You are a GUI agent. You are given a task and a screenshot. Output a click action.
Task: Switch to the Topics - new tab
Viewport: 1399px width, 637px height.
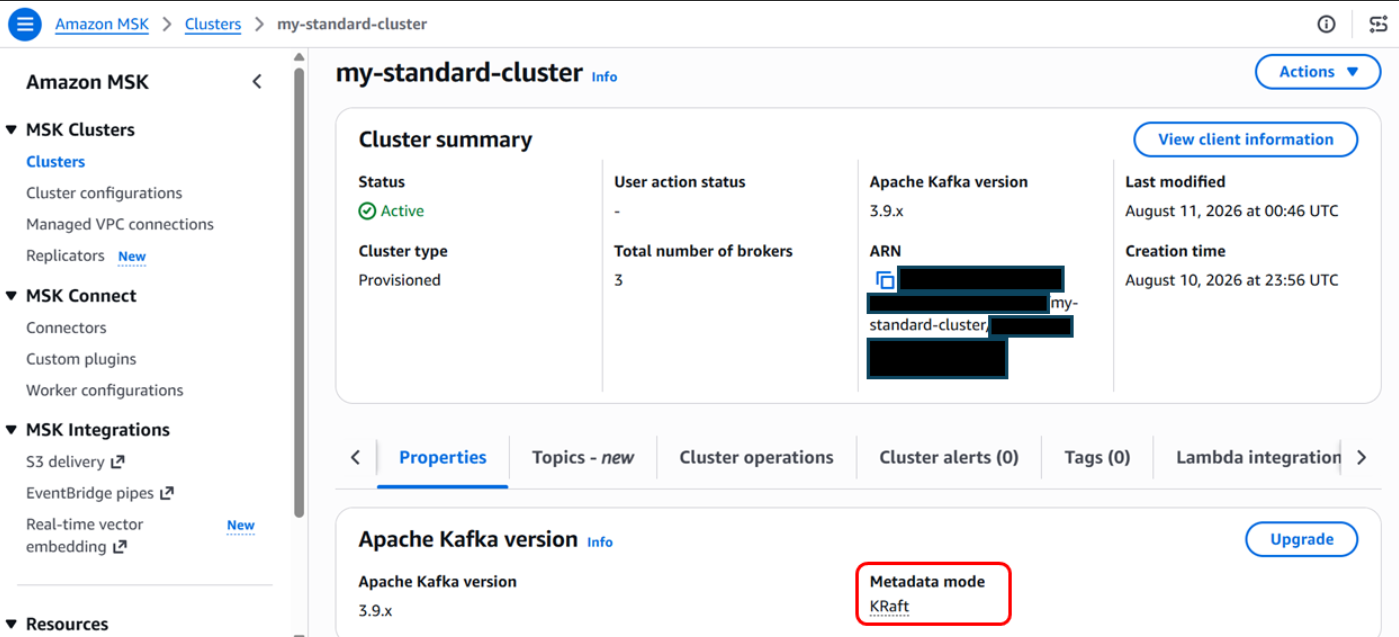pyautogui.click(x=583, y=458)
